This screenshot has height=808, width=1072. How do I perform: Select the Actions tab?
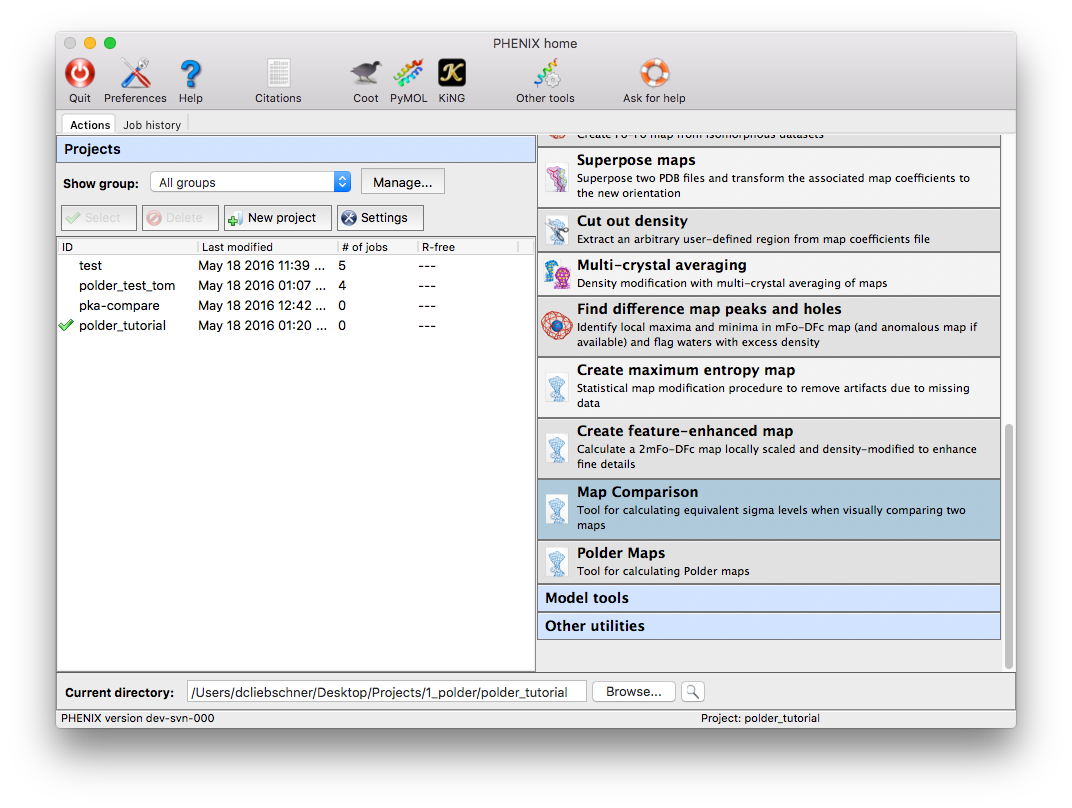[x=90, y=125]
